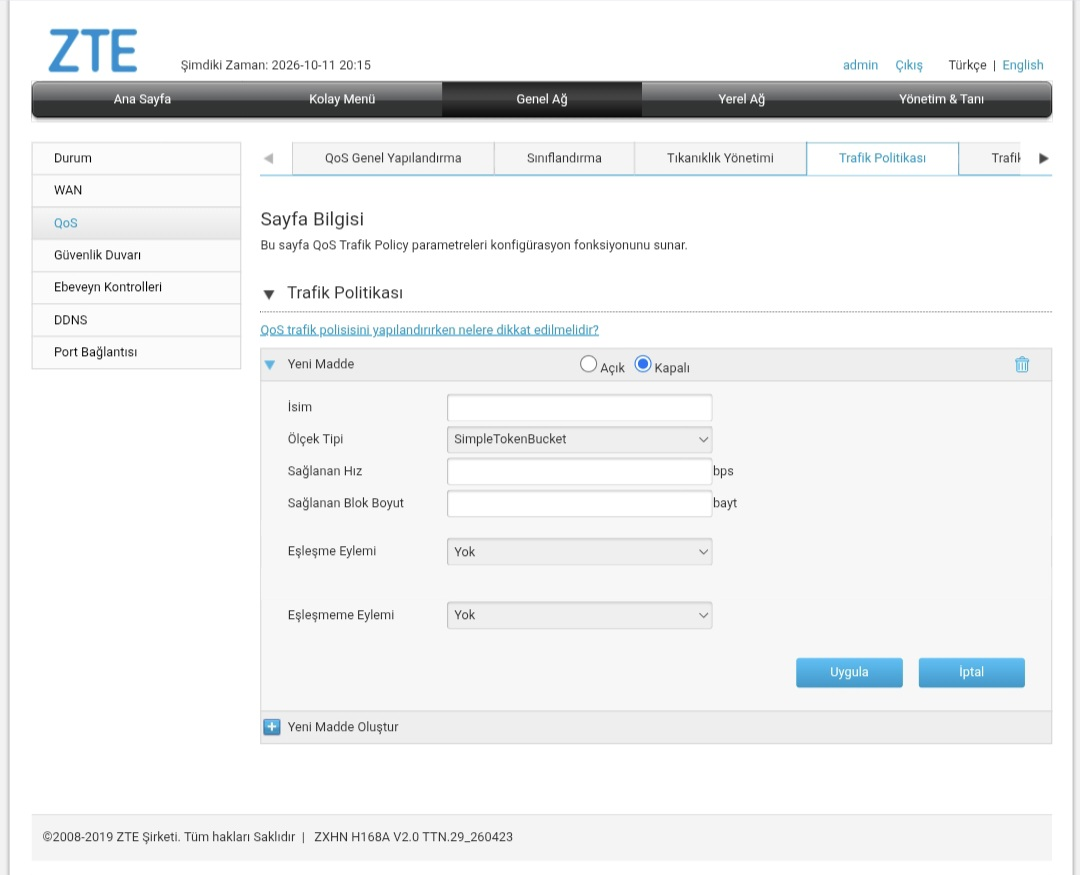Click the Türkçe language text
This screenshot has width=1080, height=875.
(x=967, y=65)
